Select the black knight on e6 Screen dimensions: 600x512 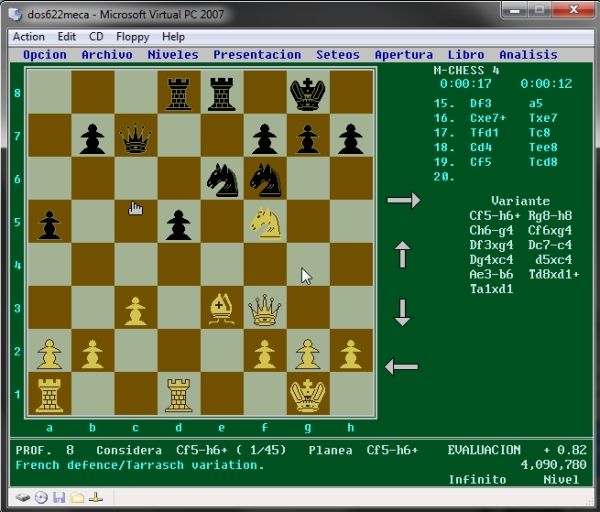[222, 180]
